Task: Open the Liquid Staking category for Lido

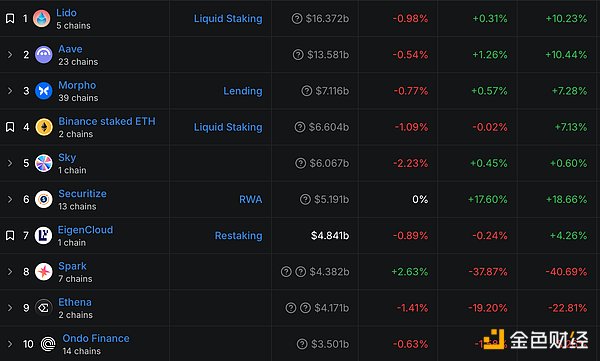Action: coord(228,19)
